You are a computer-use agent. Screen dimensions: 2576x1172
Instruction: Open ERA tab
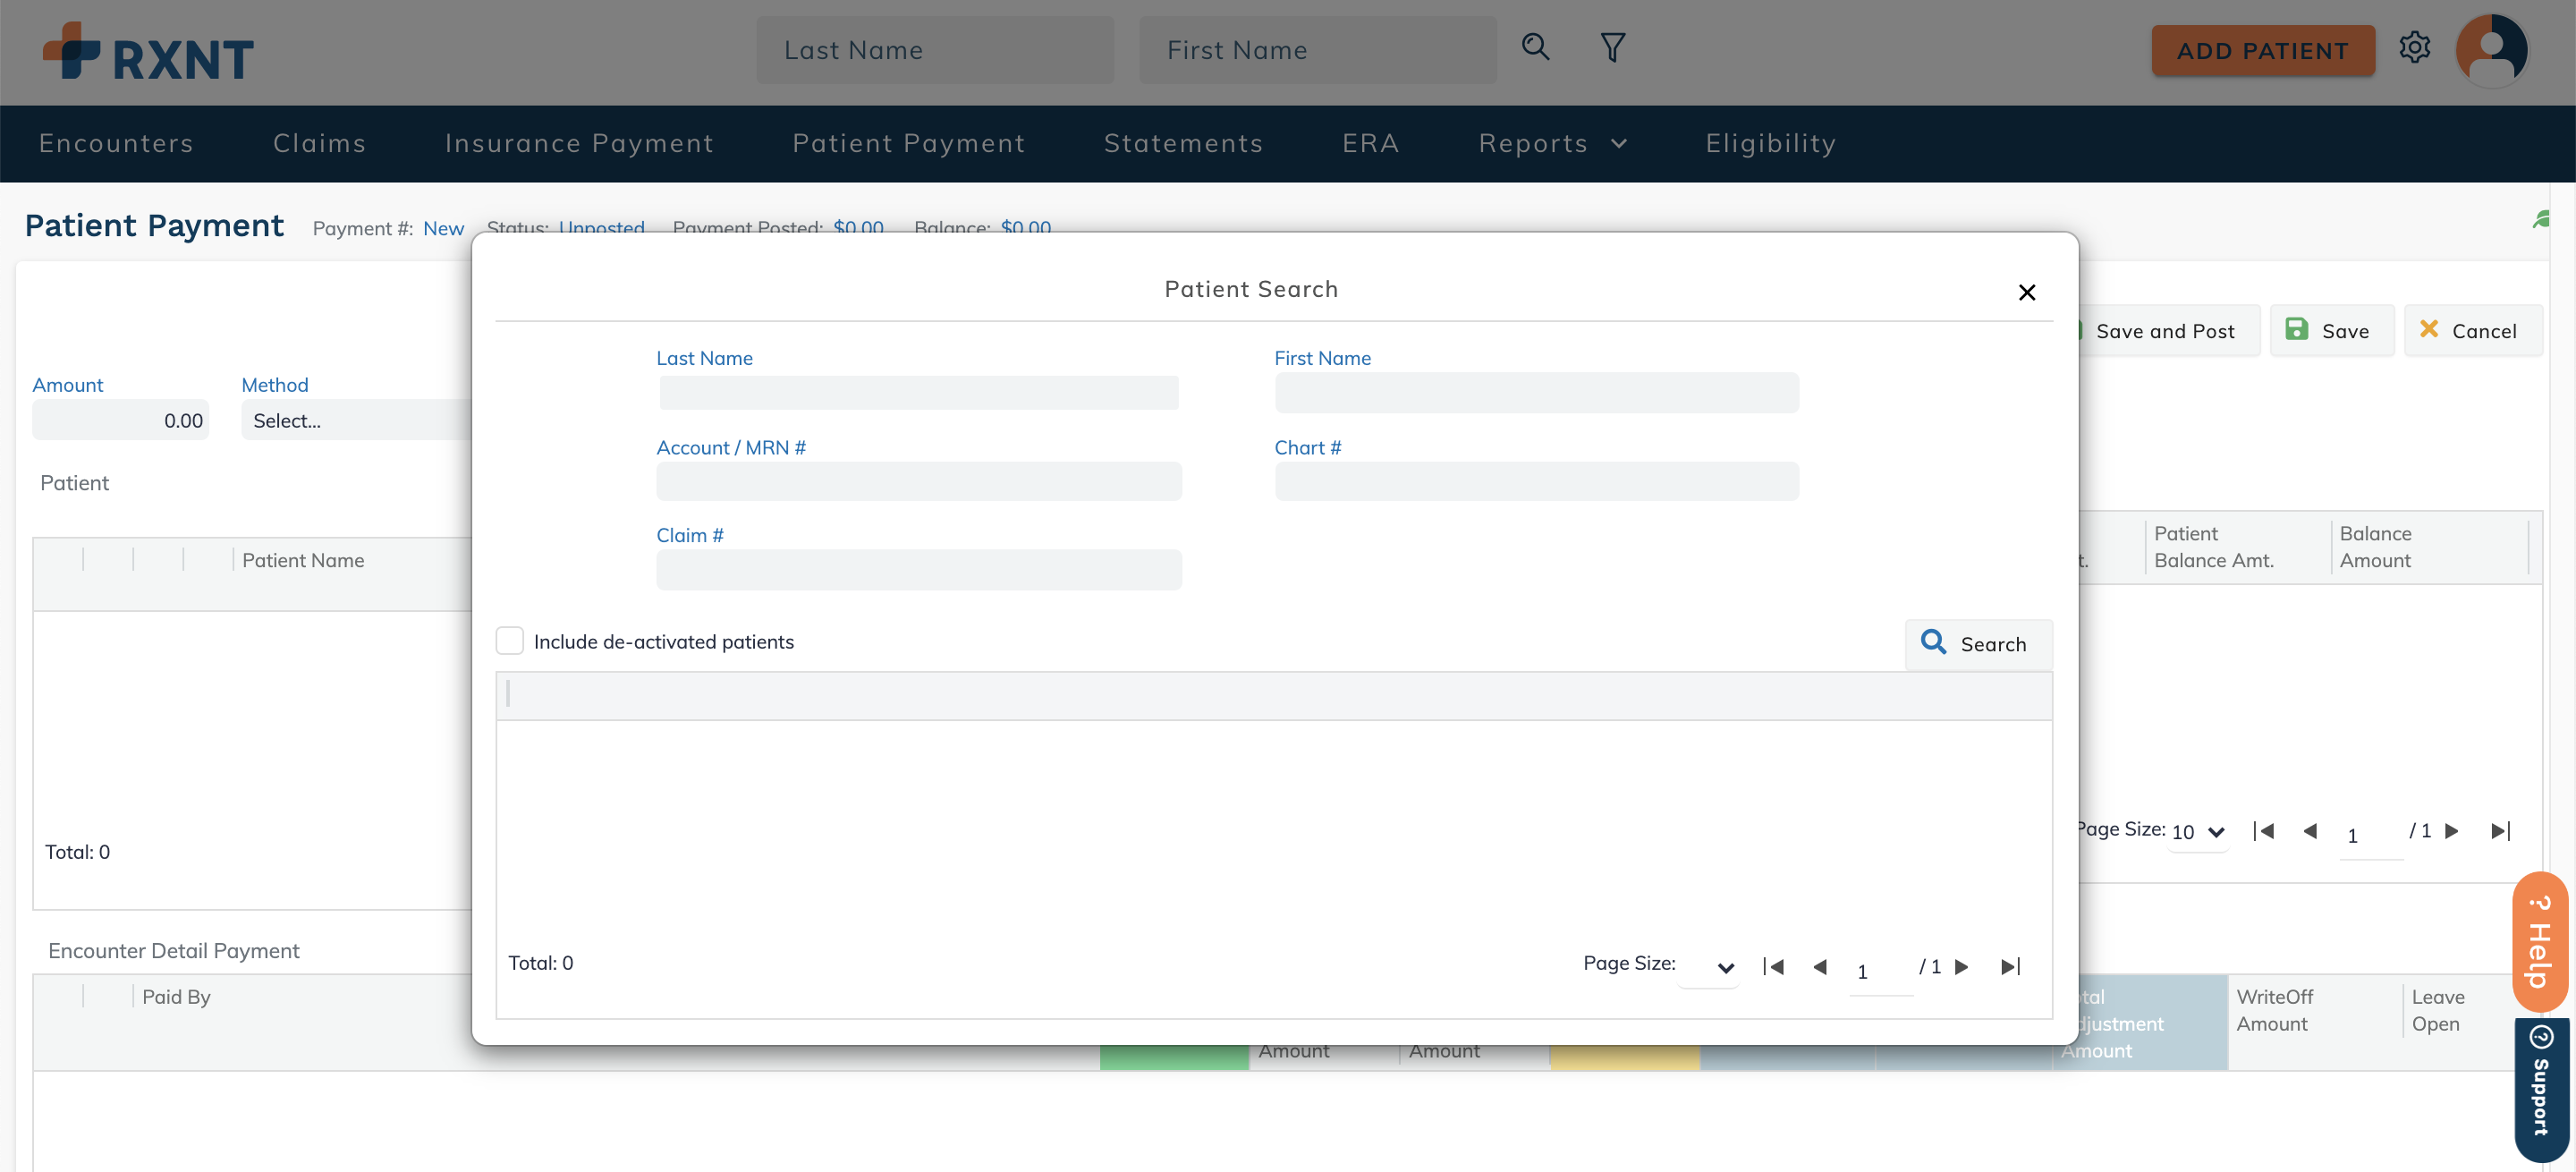tap(1370, 143)
